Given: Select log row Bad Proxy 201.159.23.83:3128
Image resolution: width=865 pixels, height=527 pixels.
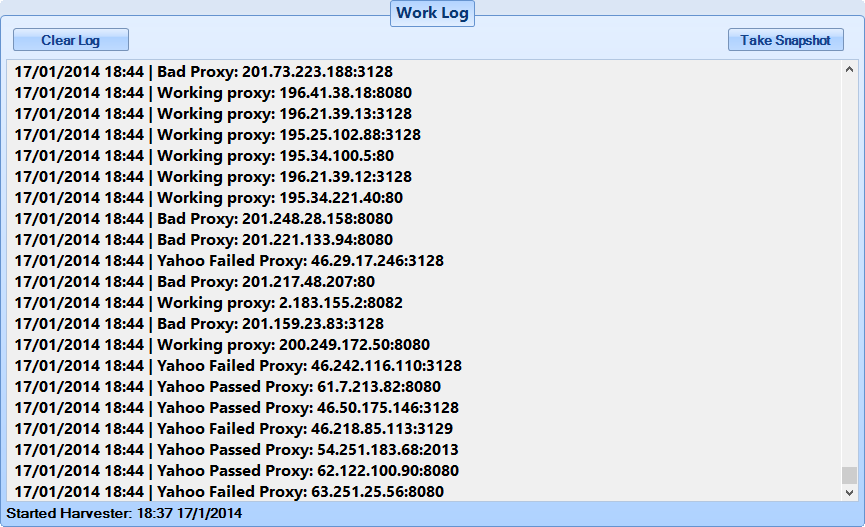Looking at the screenshot, I should tap(199, 323).
